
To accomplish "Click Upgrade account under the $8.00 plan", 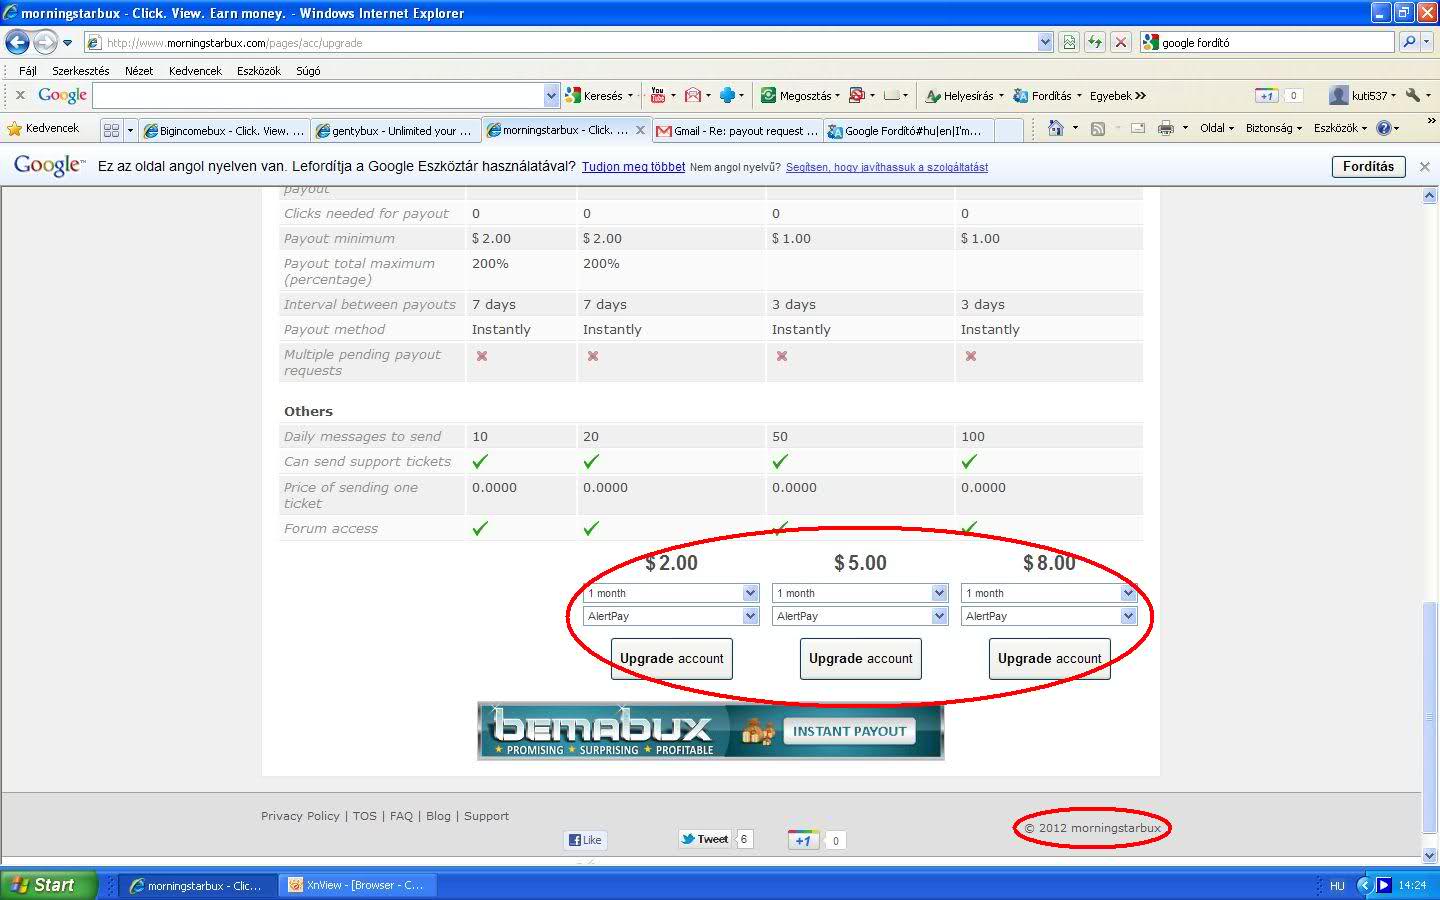I will (x=1049, y=659).
